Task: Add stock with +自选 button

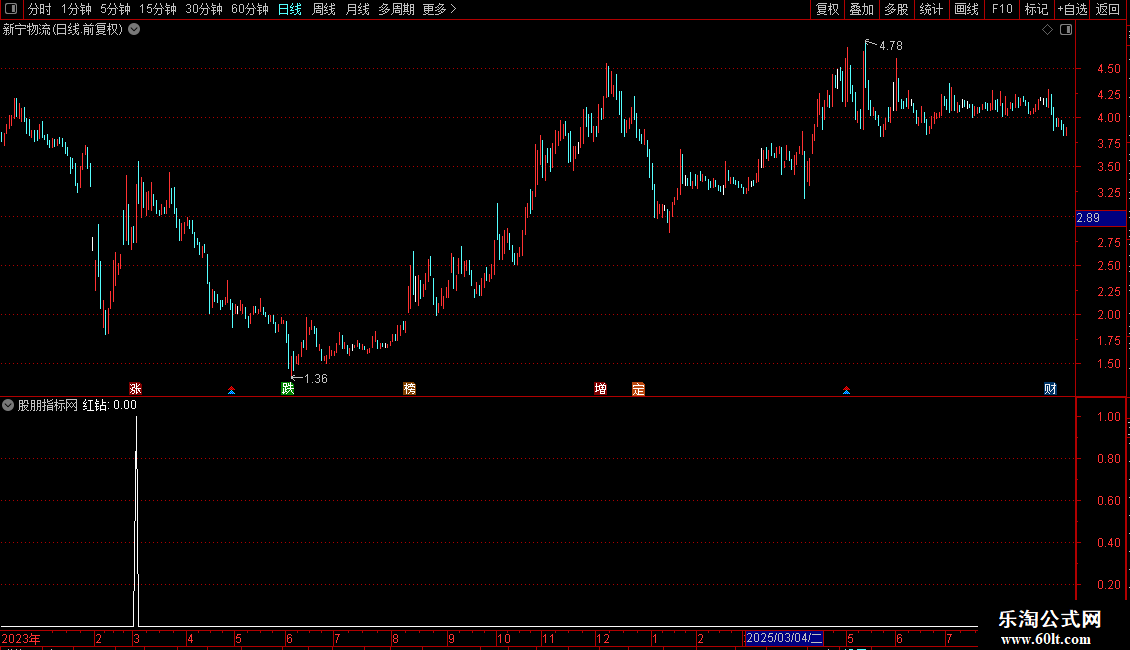Action: click(x=1072, y=9)
